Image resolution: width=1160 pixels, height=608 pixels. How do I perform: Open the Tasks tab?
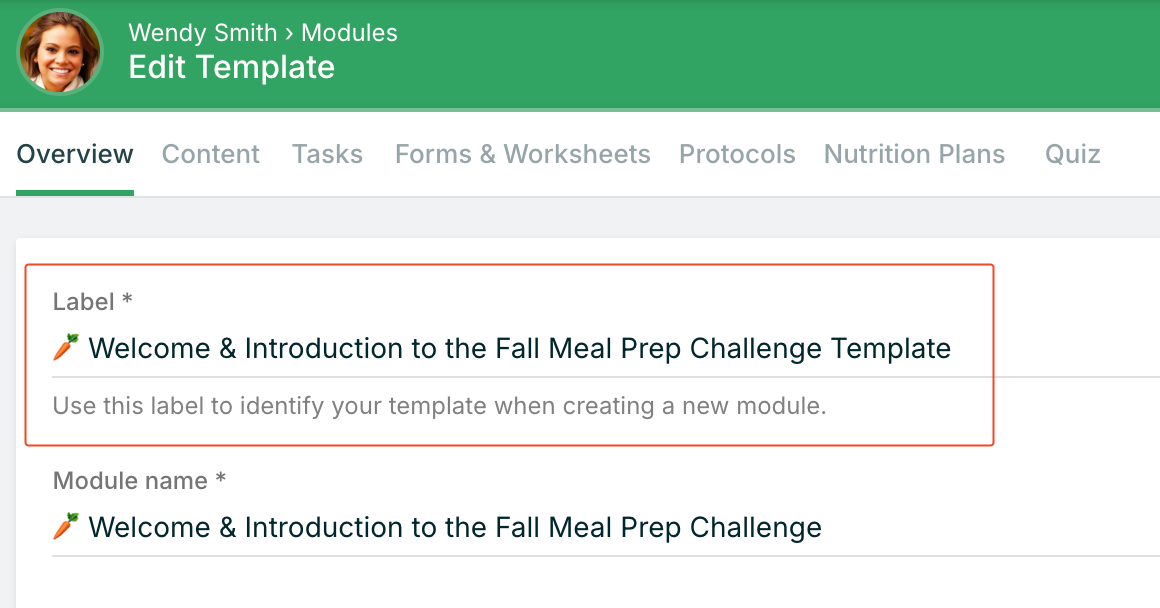(327, 154)
